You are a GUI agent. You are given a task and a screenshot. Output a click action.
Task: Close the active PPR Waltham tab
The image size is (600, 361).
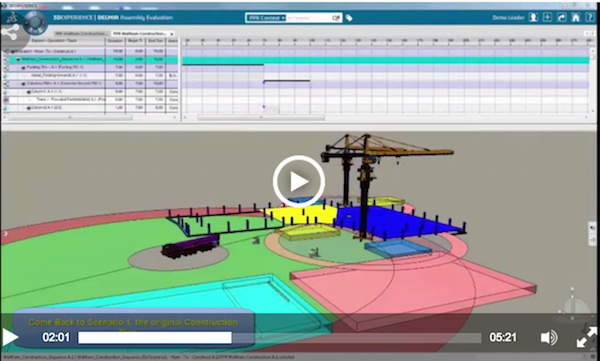coord(172,34)
